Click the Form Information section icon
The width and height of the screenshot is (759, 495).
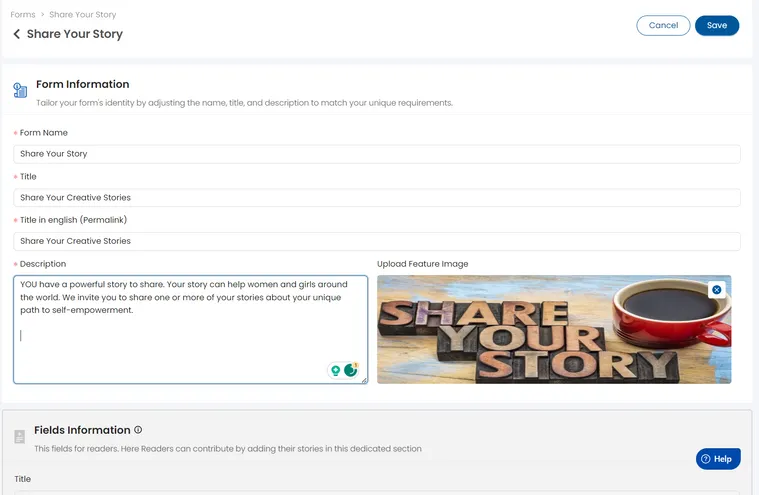(20, 91)
